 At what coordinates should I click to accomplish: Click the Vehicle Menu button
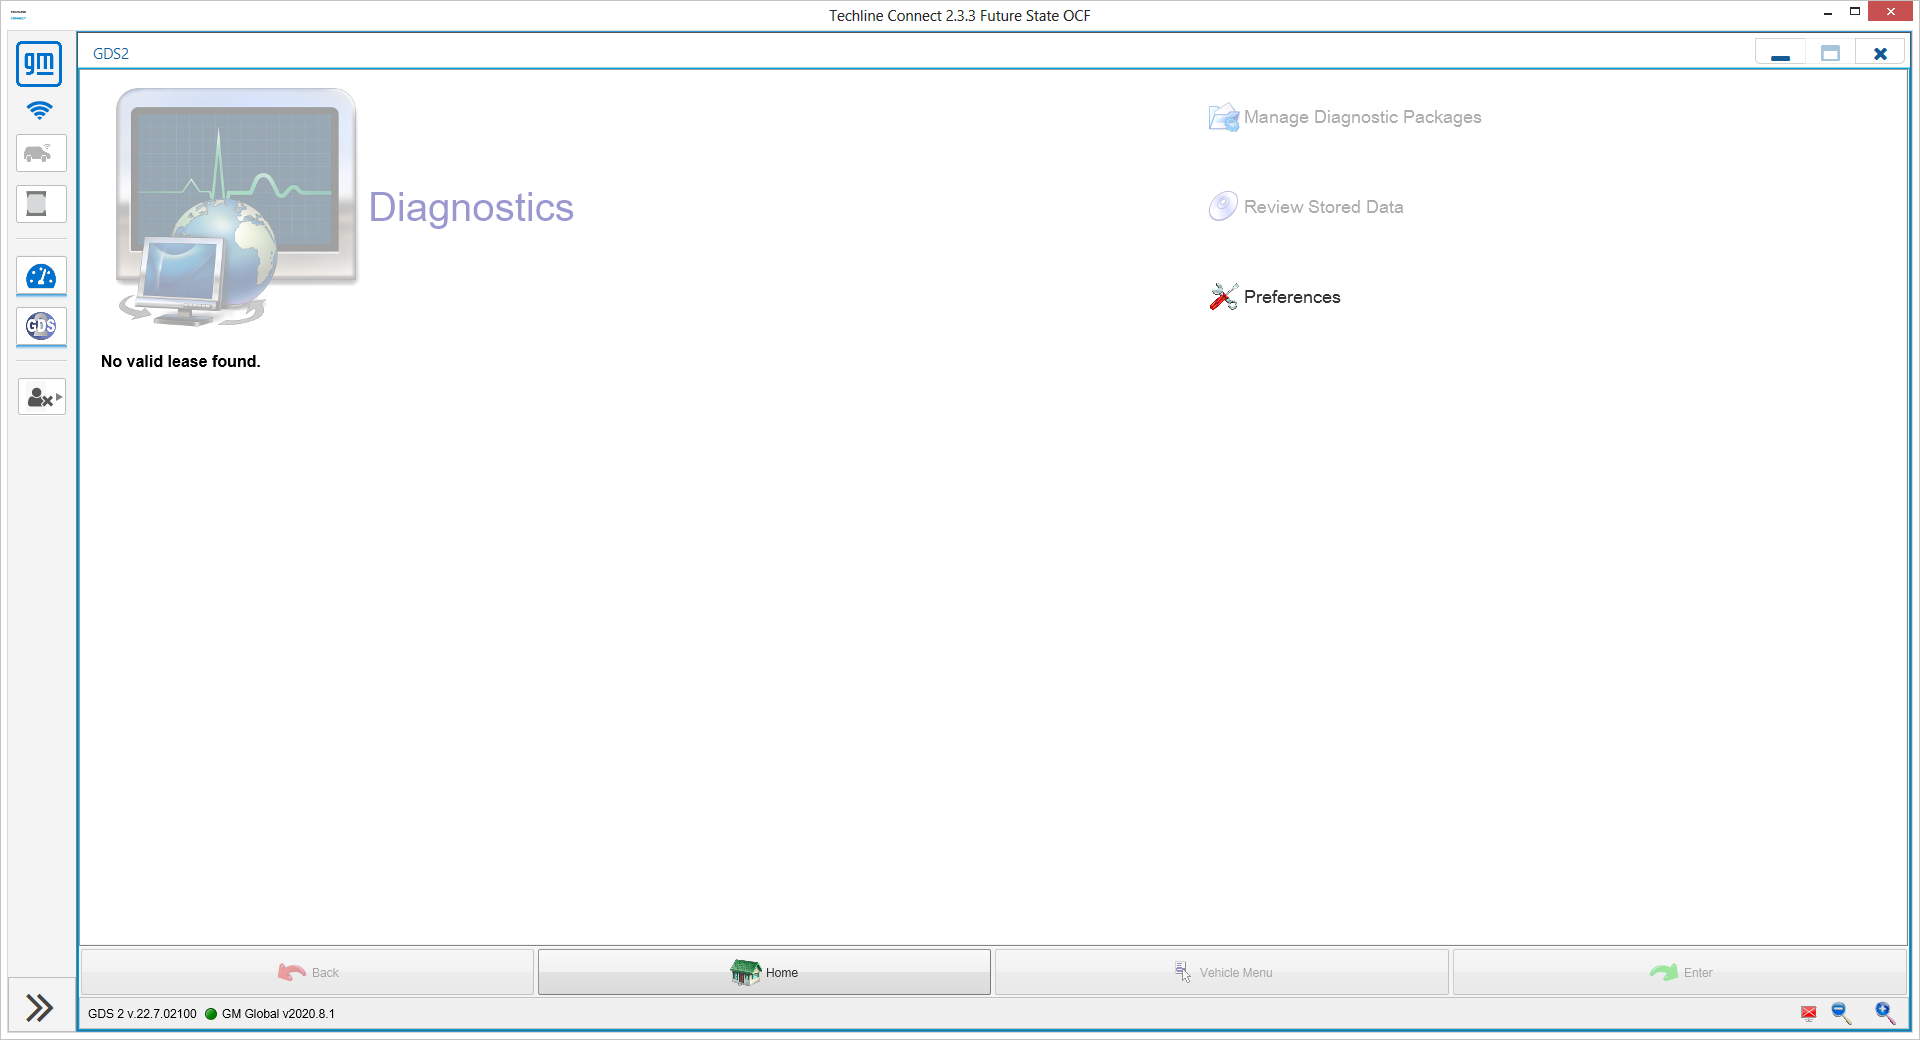[x=1222, y=972]
